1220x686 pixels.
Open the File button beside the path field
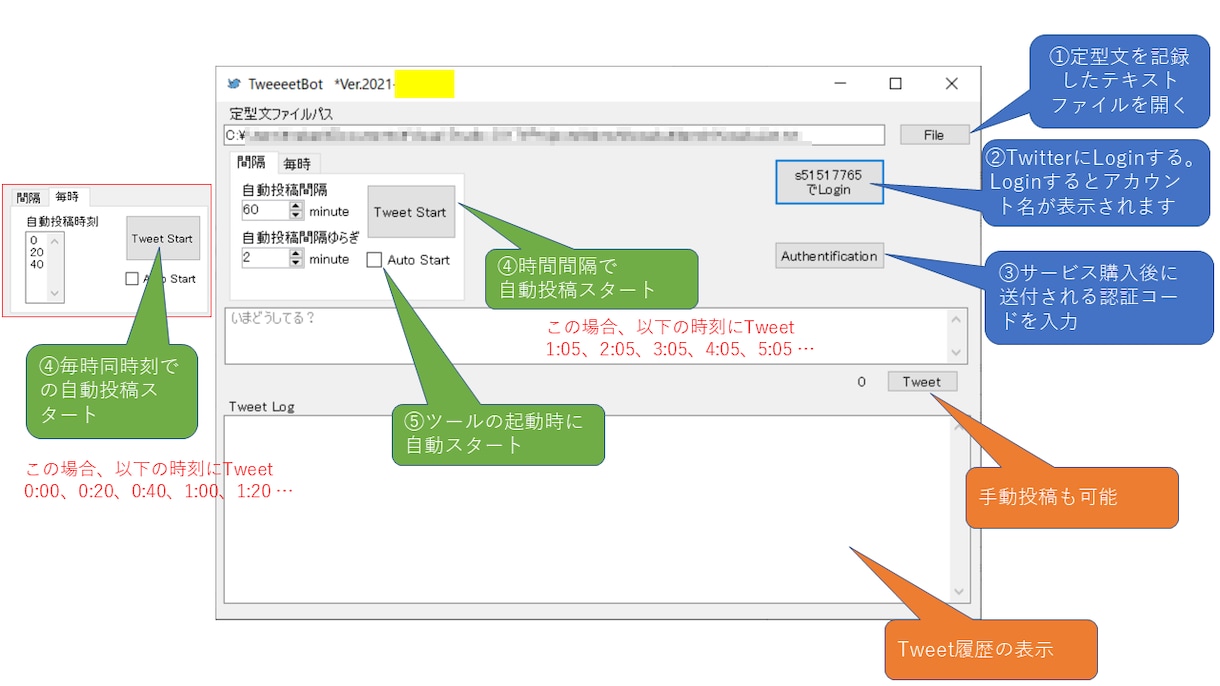click(934, 135)
